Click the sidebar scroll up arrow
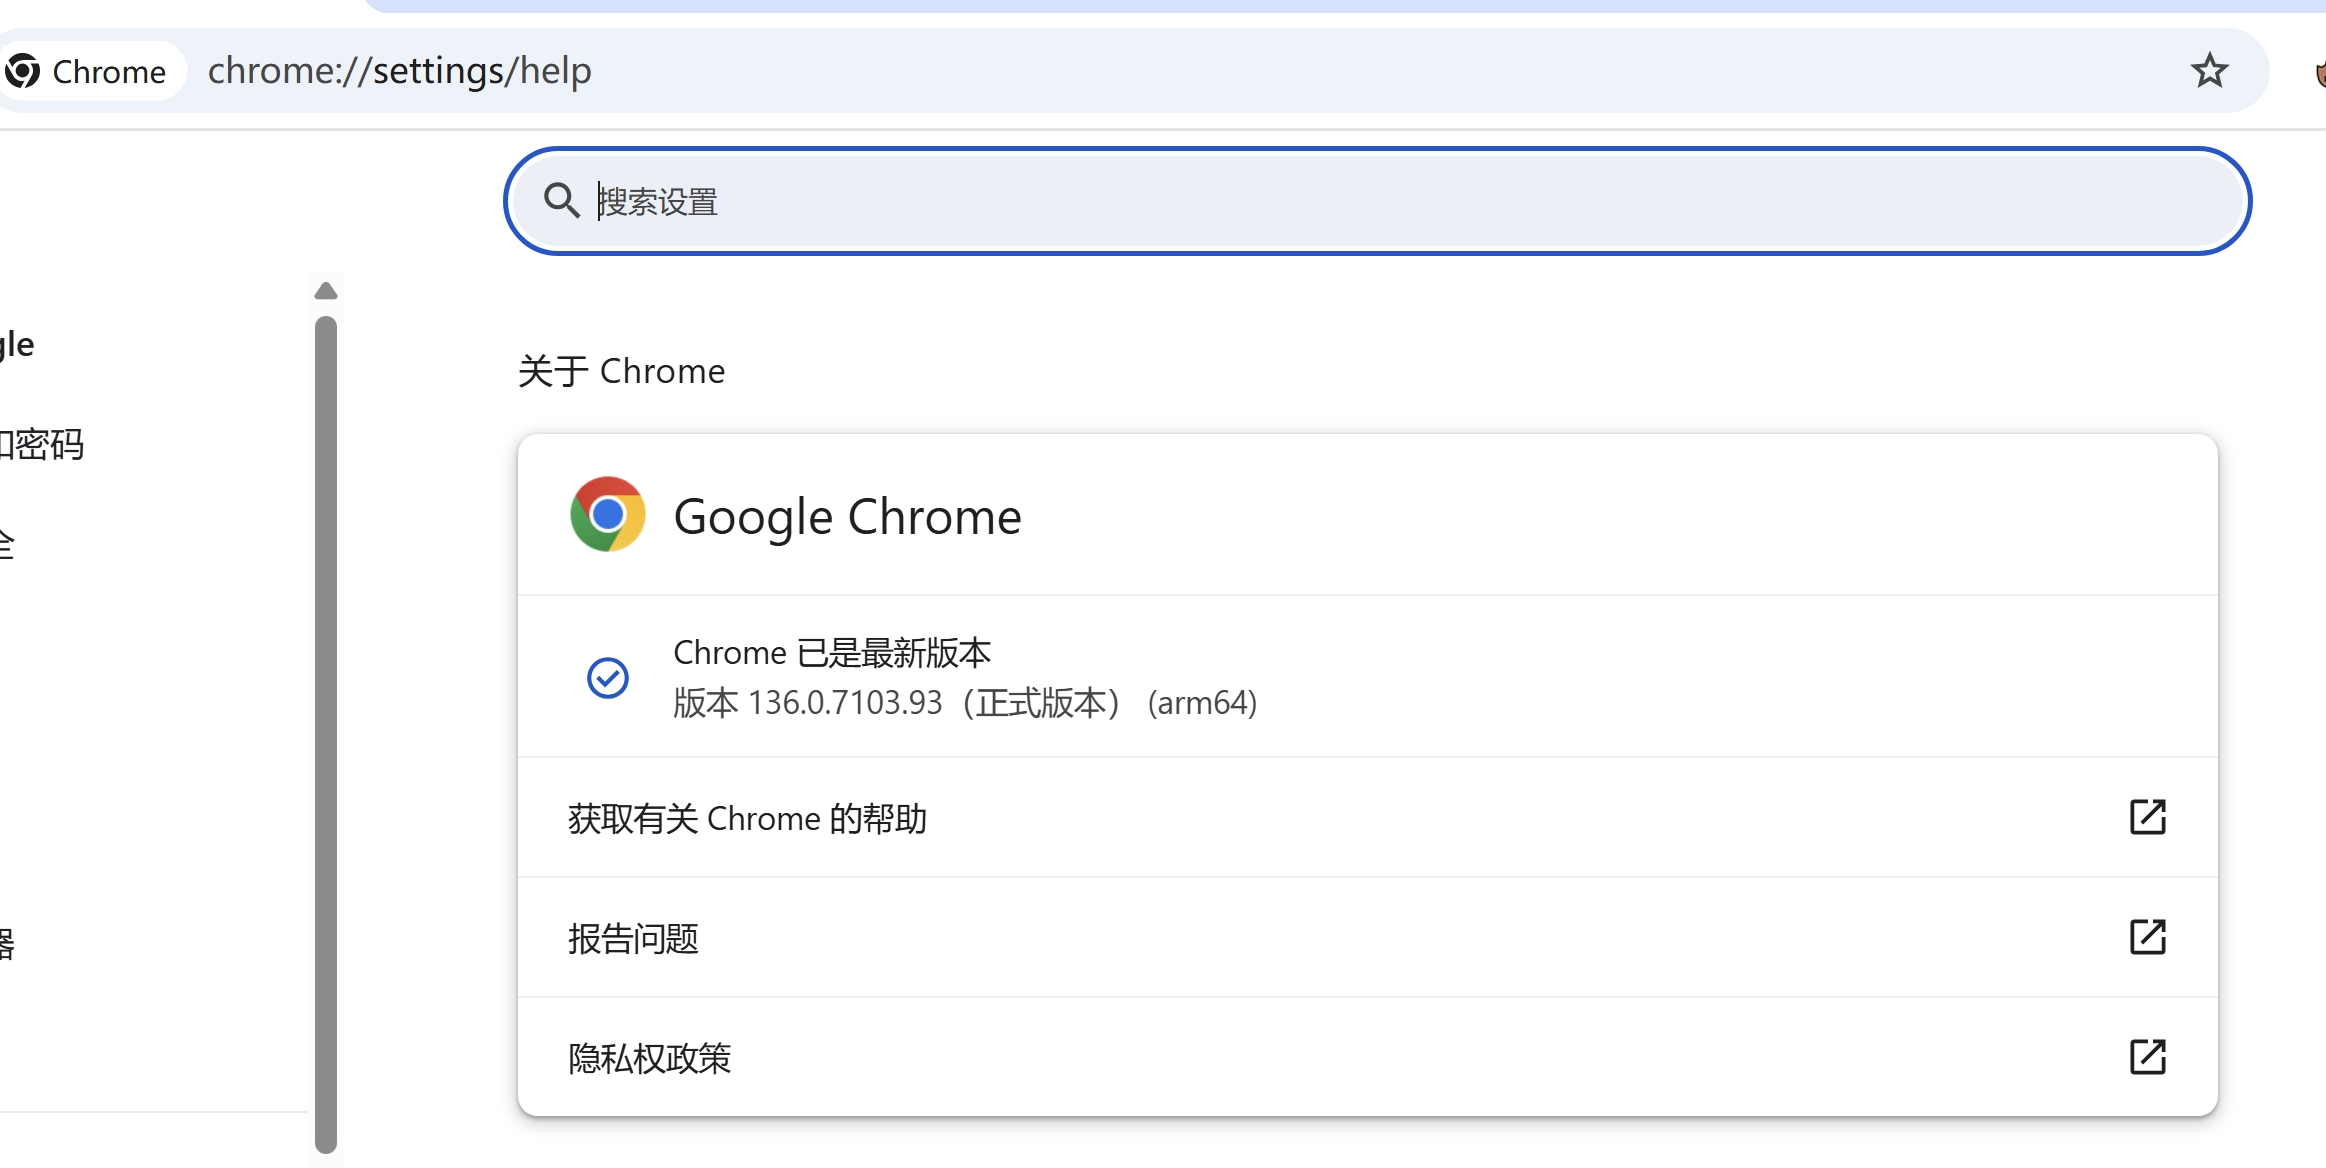Screen dimensions: 2326x1168 click(326, 291)
